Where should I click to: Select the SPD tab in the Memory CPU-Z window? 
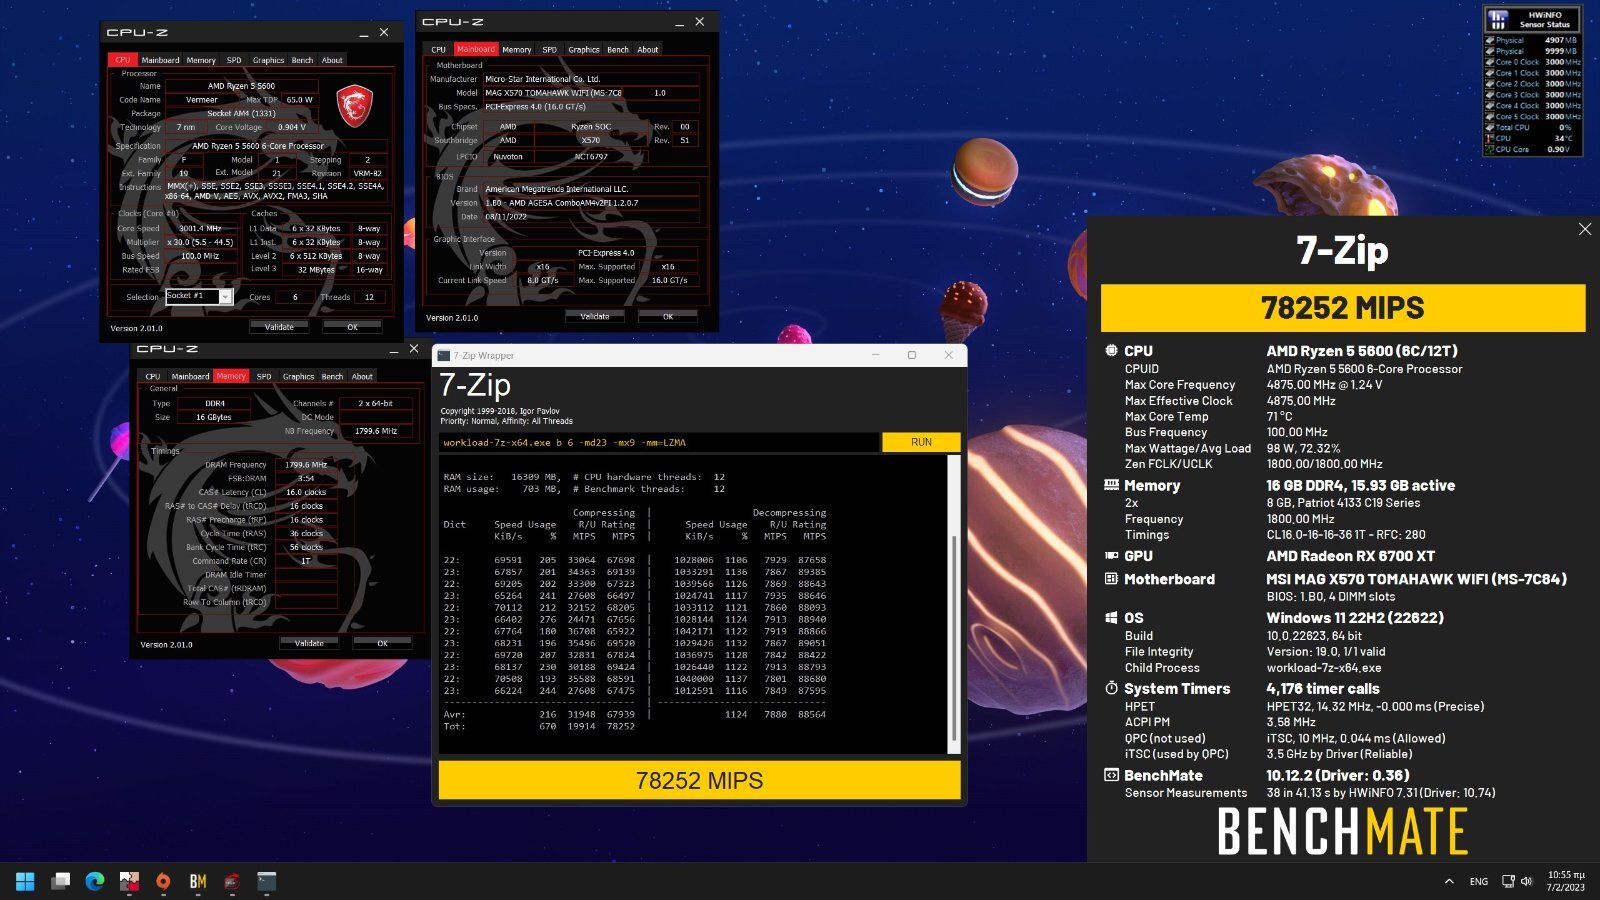[x=264, y=376]
